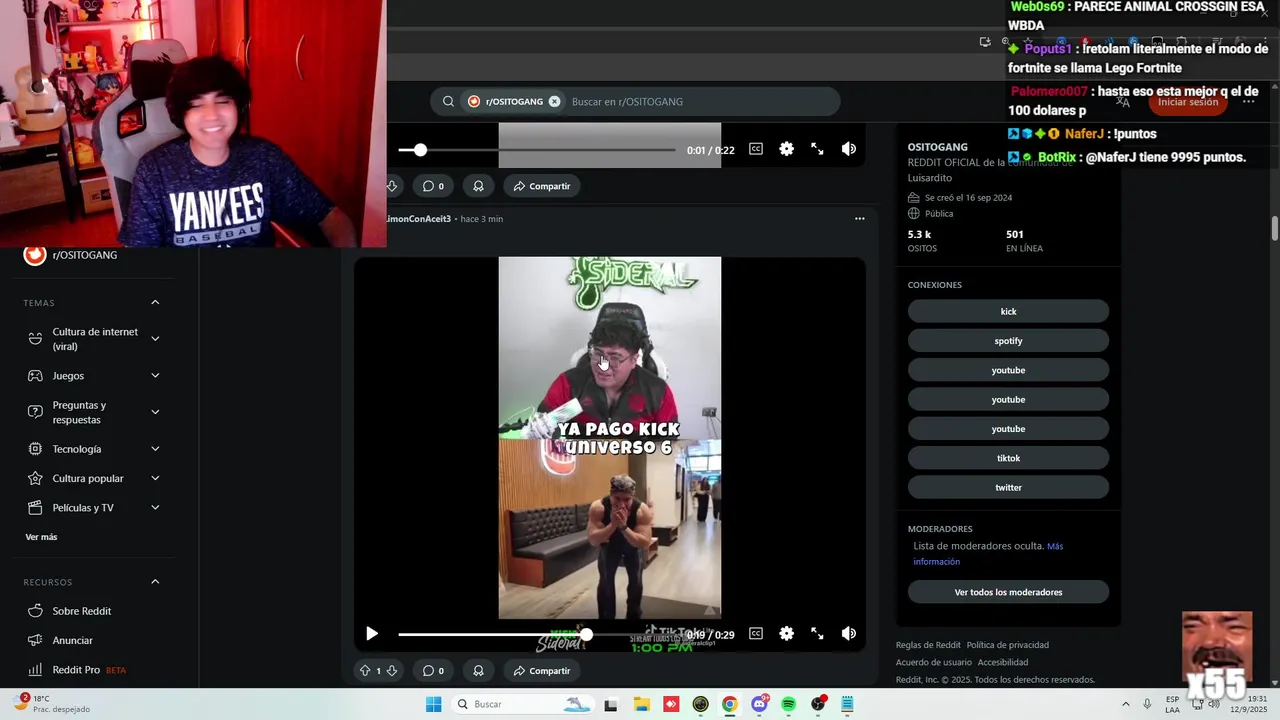
Task: Play the 0:29 video
Action: (x=372, y=634)
